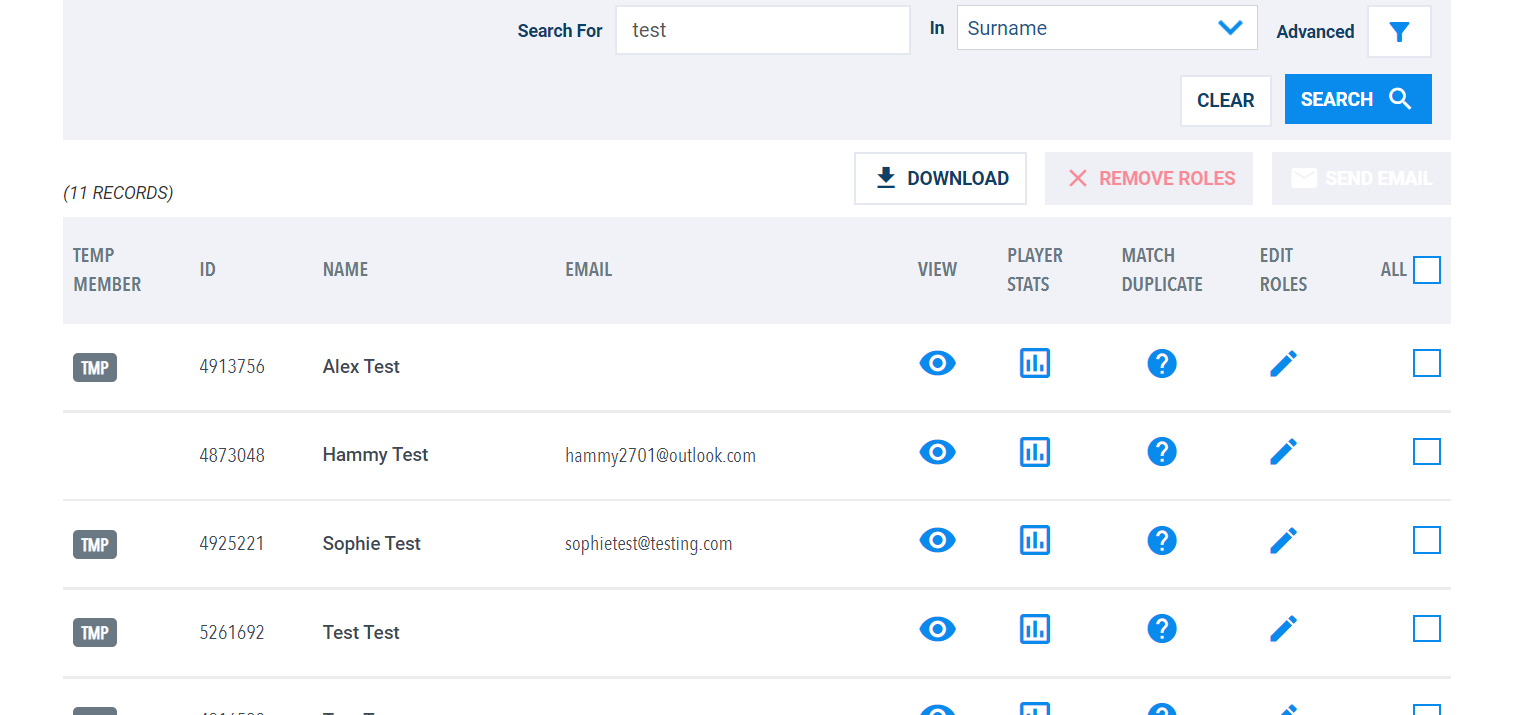The image size is (1514, 715).
Task: Click the SEND EMAIL button
Action: pyautogui.click(x=1361, y=178)
